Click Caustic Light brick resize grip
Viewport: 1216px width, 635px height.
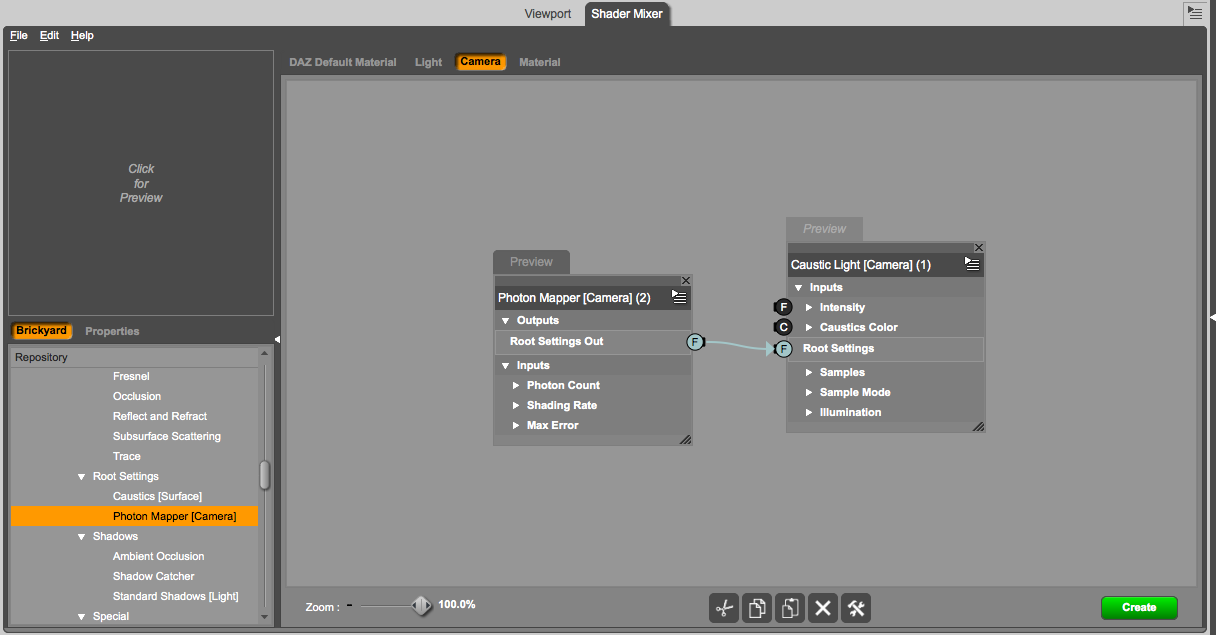point(978,426)
